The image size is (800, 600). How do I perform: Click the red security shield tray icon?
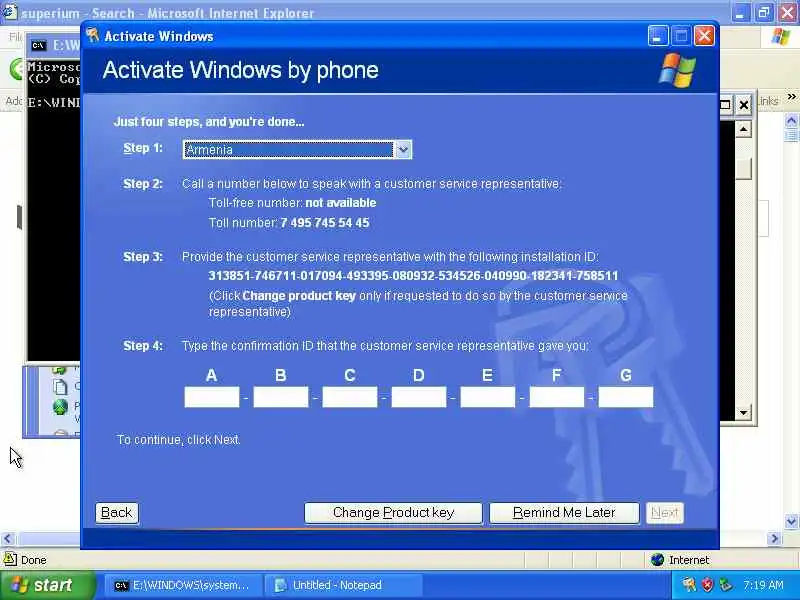click(707, 585)
